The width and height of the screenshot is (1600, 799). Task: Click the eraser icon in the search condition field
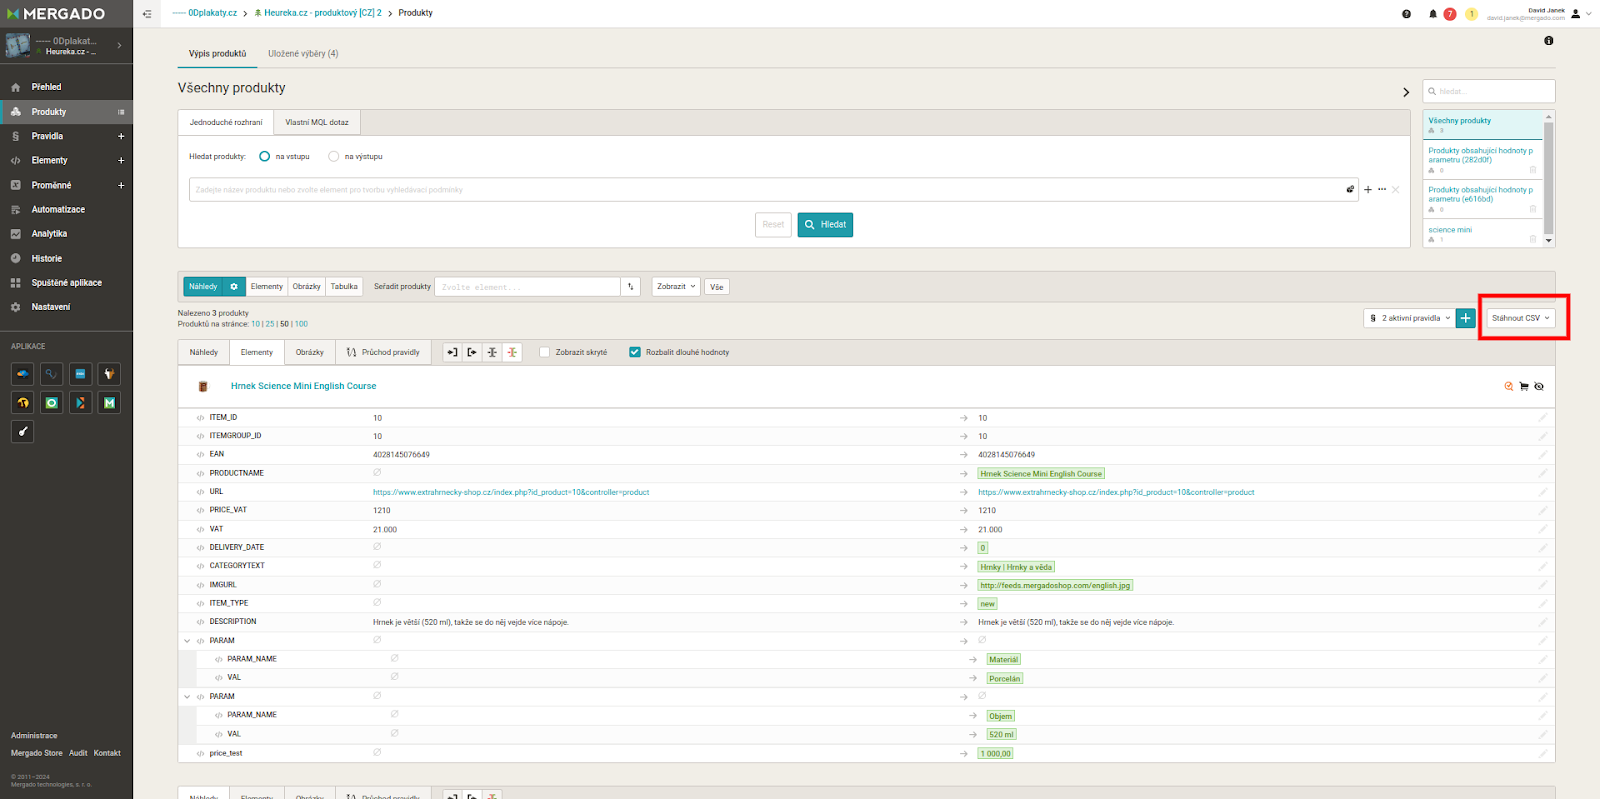coord(1350,189)
